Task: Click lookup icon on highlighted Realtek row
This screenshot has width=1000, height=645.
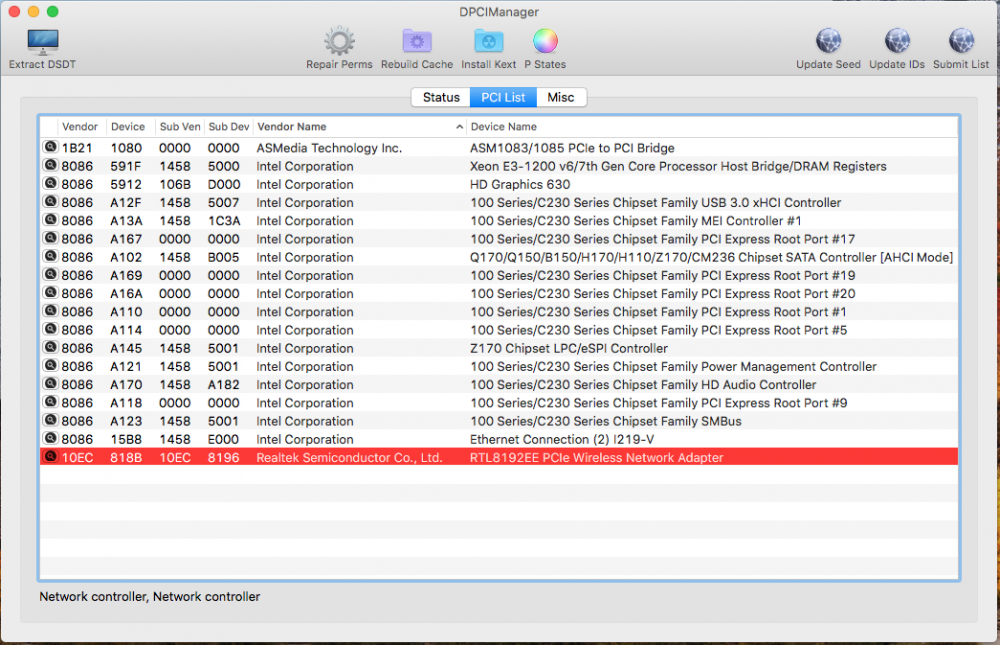Action: click(50, 457)
